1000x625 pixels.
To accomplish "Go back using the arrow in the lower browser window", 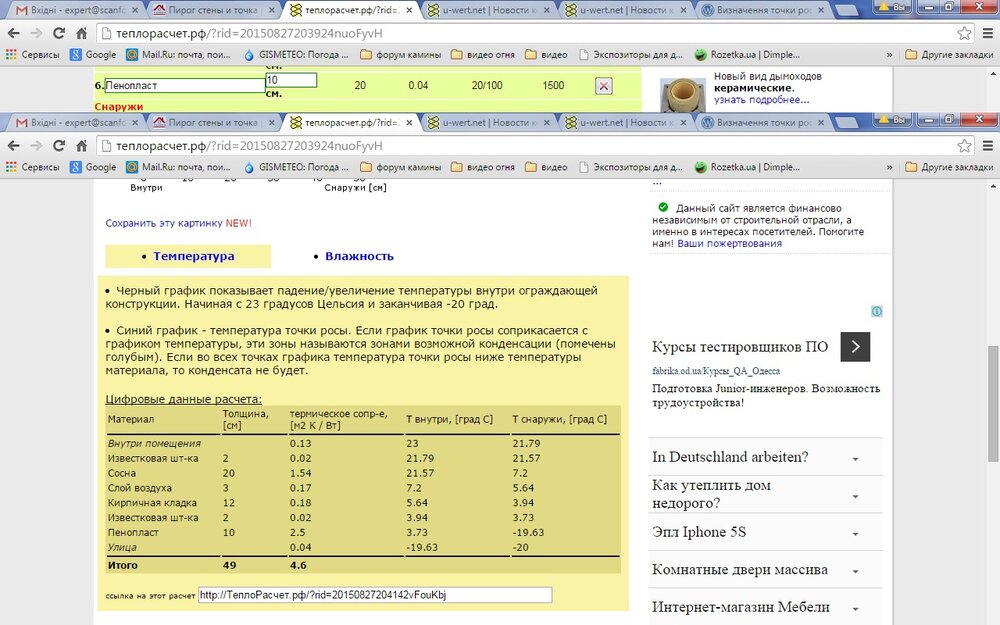I will (13, 145).
